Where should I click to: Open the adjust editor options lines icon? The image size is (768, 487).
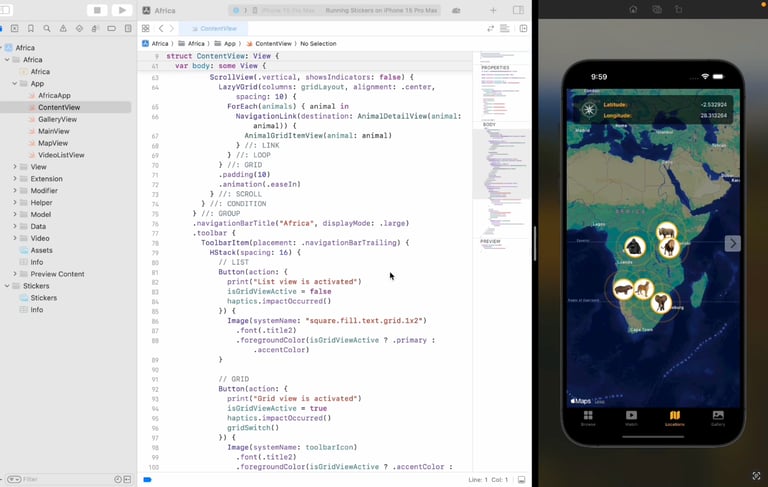pos(504,28)
